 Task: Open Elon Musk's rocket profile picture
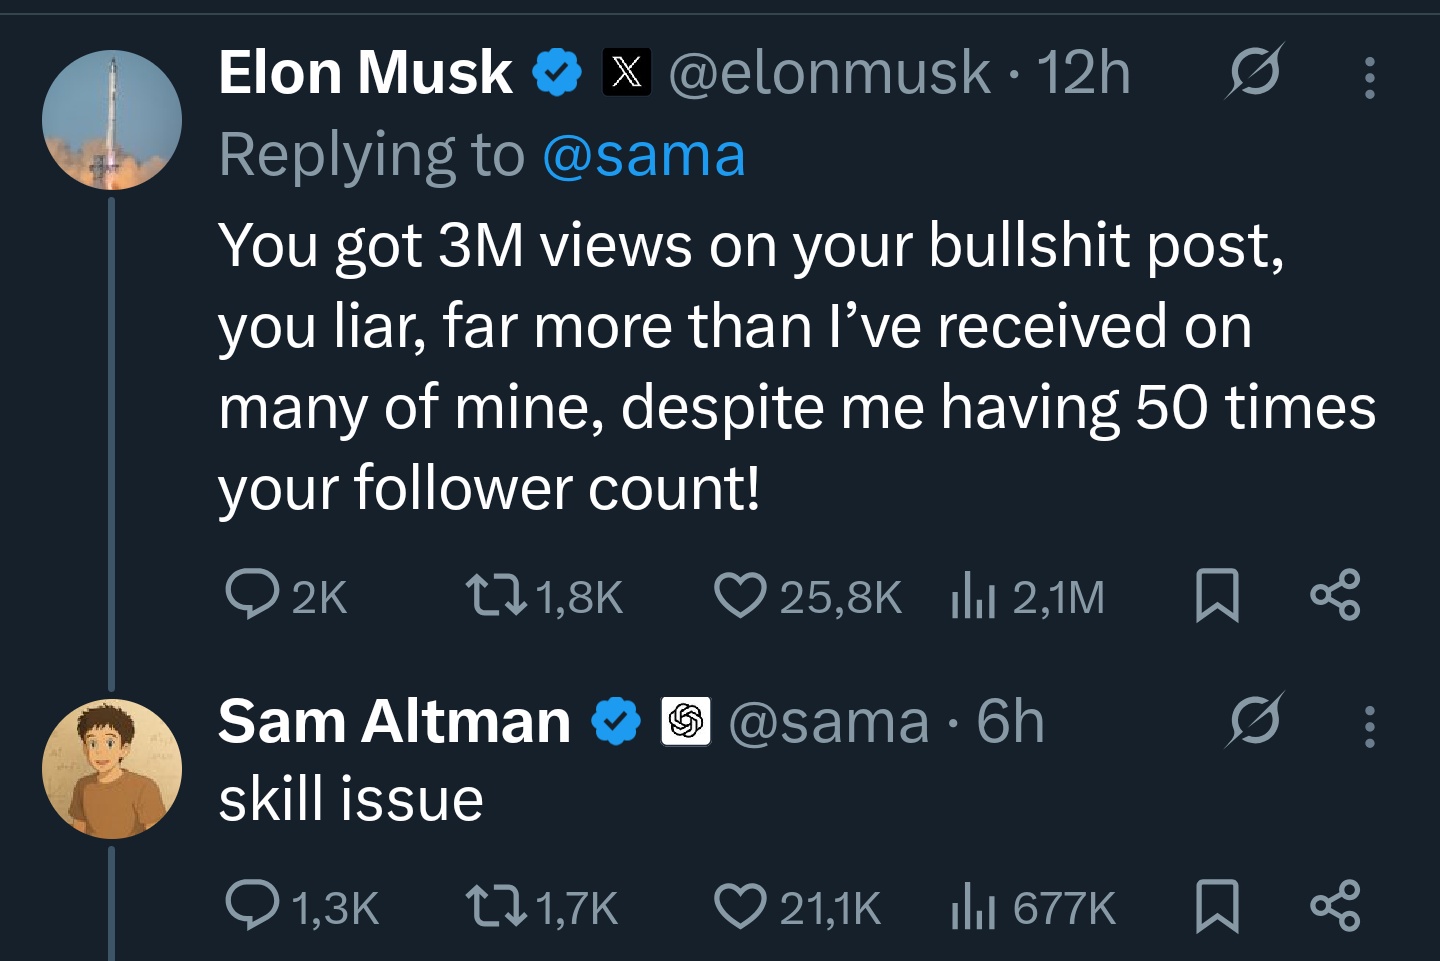[112, 120]
